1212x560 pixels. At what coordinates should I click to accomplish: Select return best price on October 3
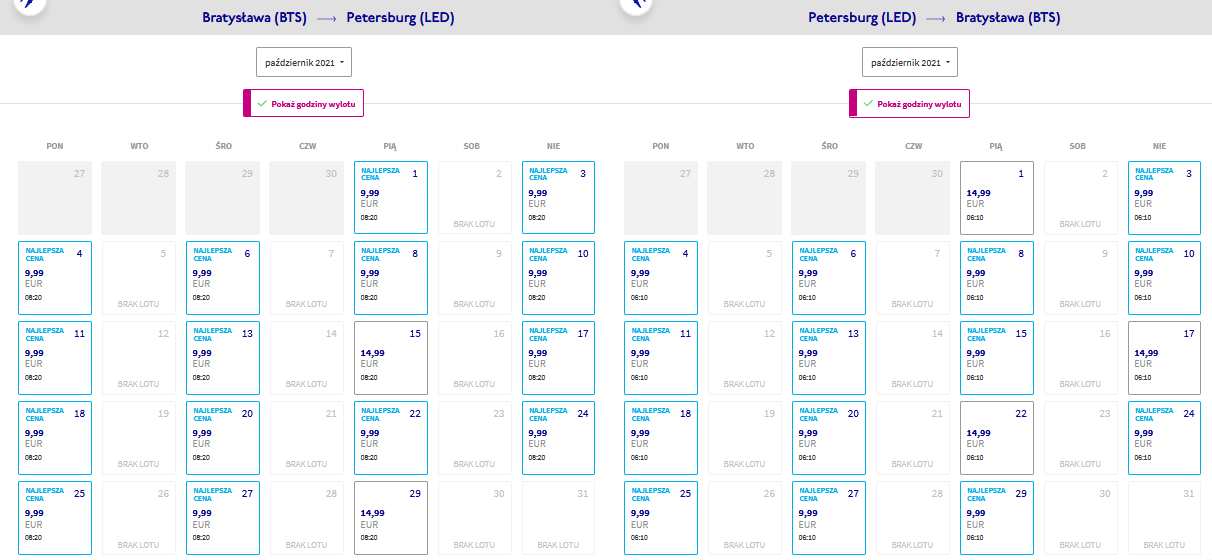(x=1164, y=198)
